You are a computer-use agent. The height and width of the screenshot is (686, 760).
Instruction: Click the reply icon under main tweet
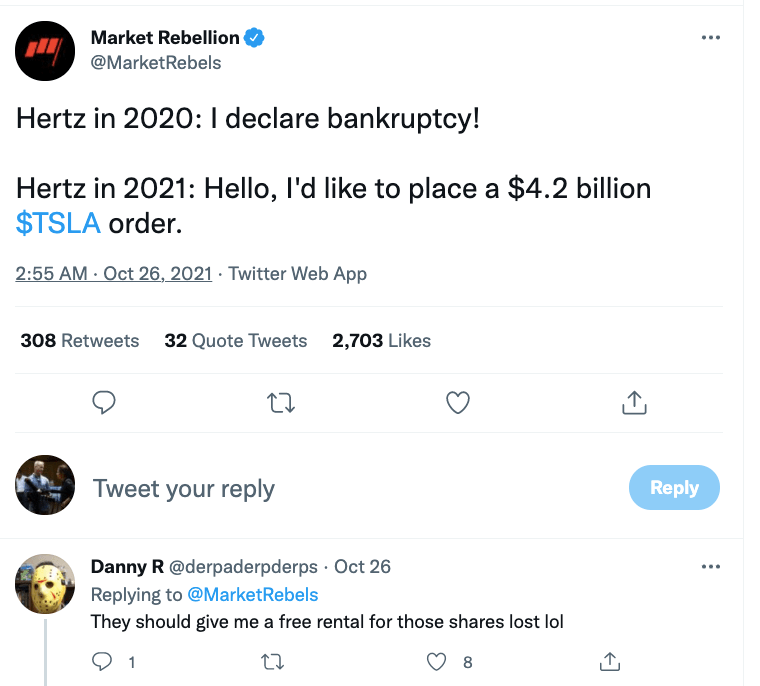tap(105, 402)
